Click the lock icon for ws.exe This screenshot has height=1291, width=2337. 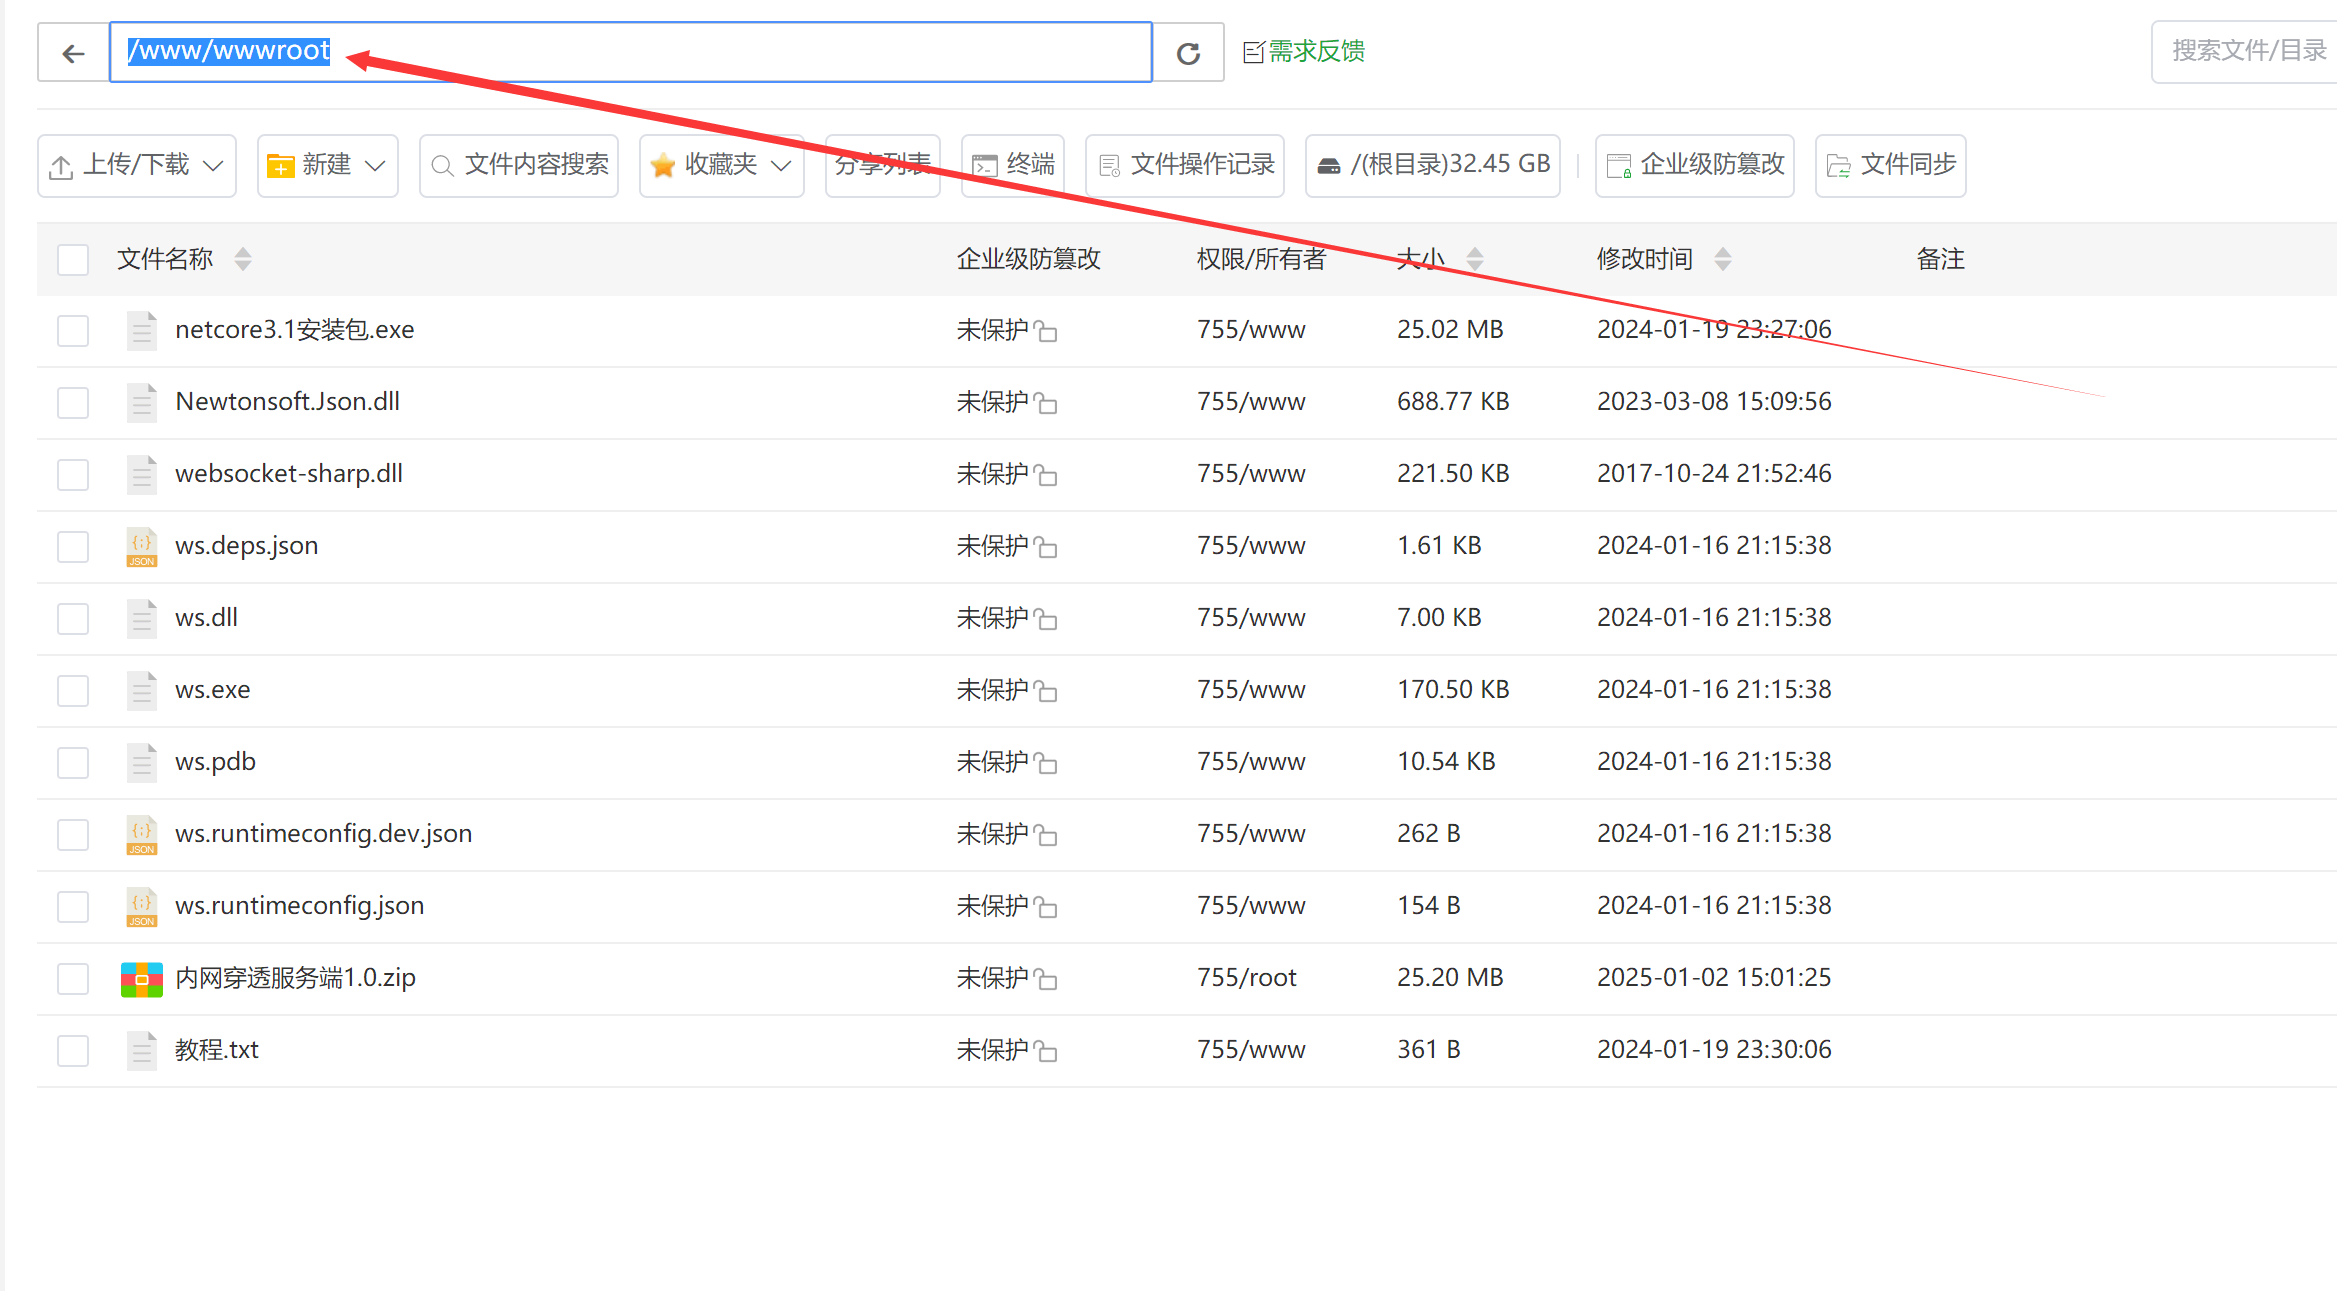pyautogui.click(x=1045, y=691)
